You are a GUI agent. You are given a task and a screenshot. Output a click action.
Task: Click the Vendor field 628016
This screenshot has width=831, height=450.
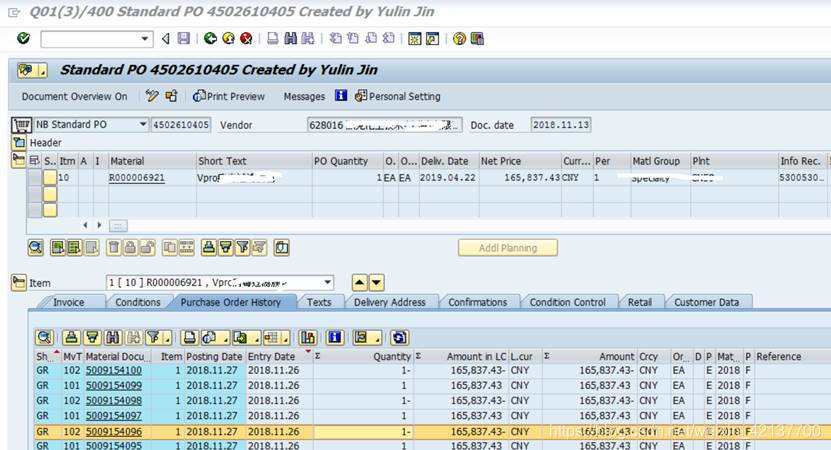tap(384, 125)
